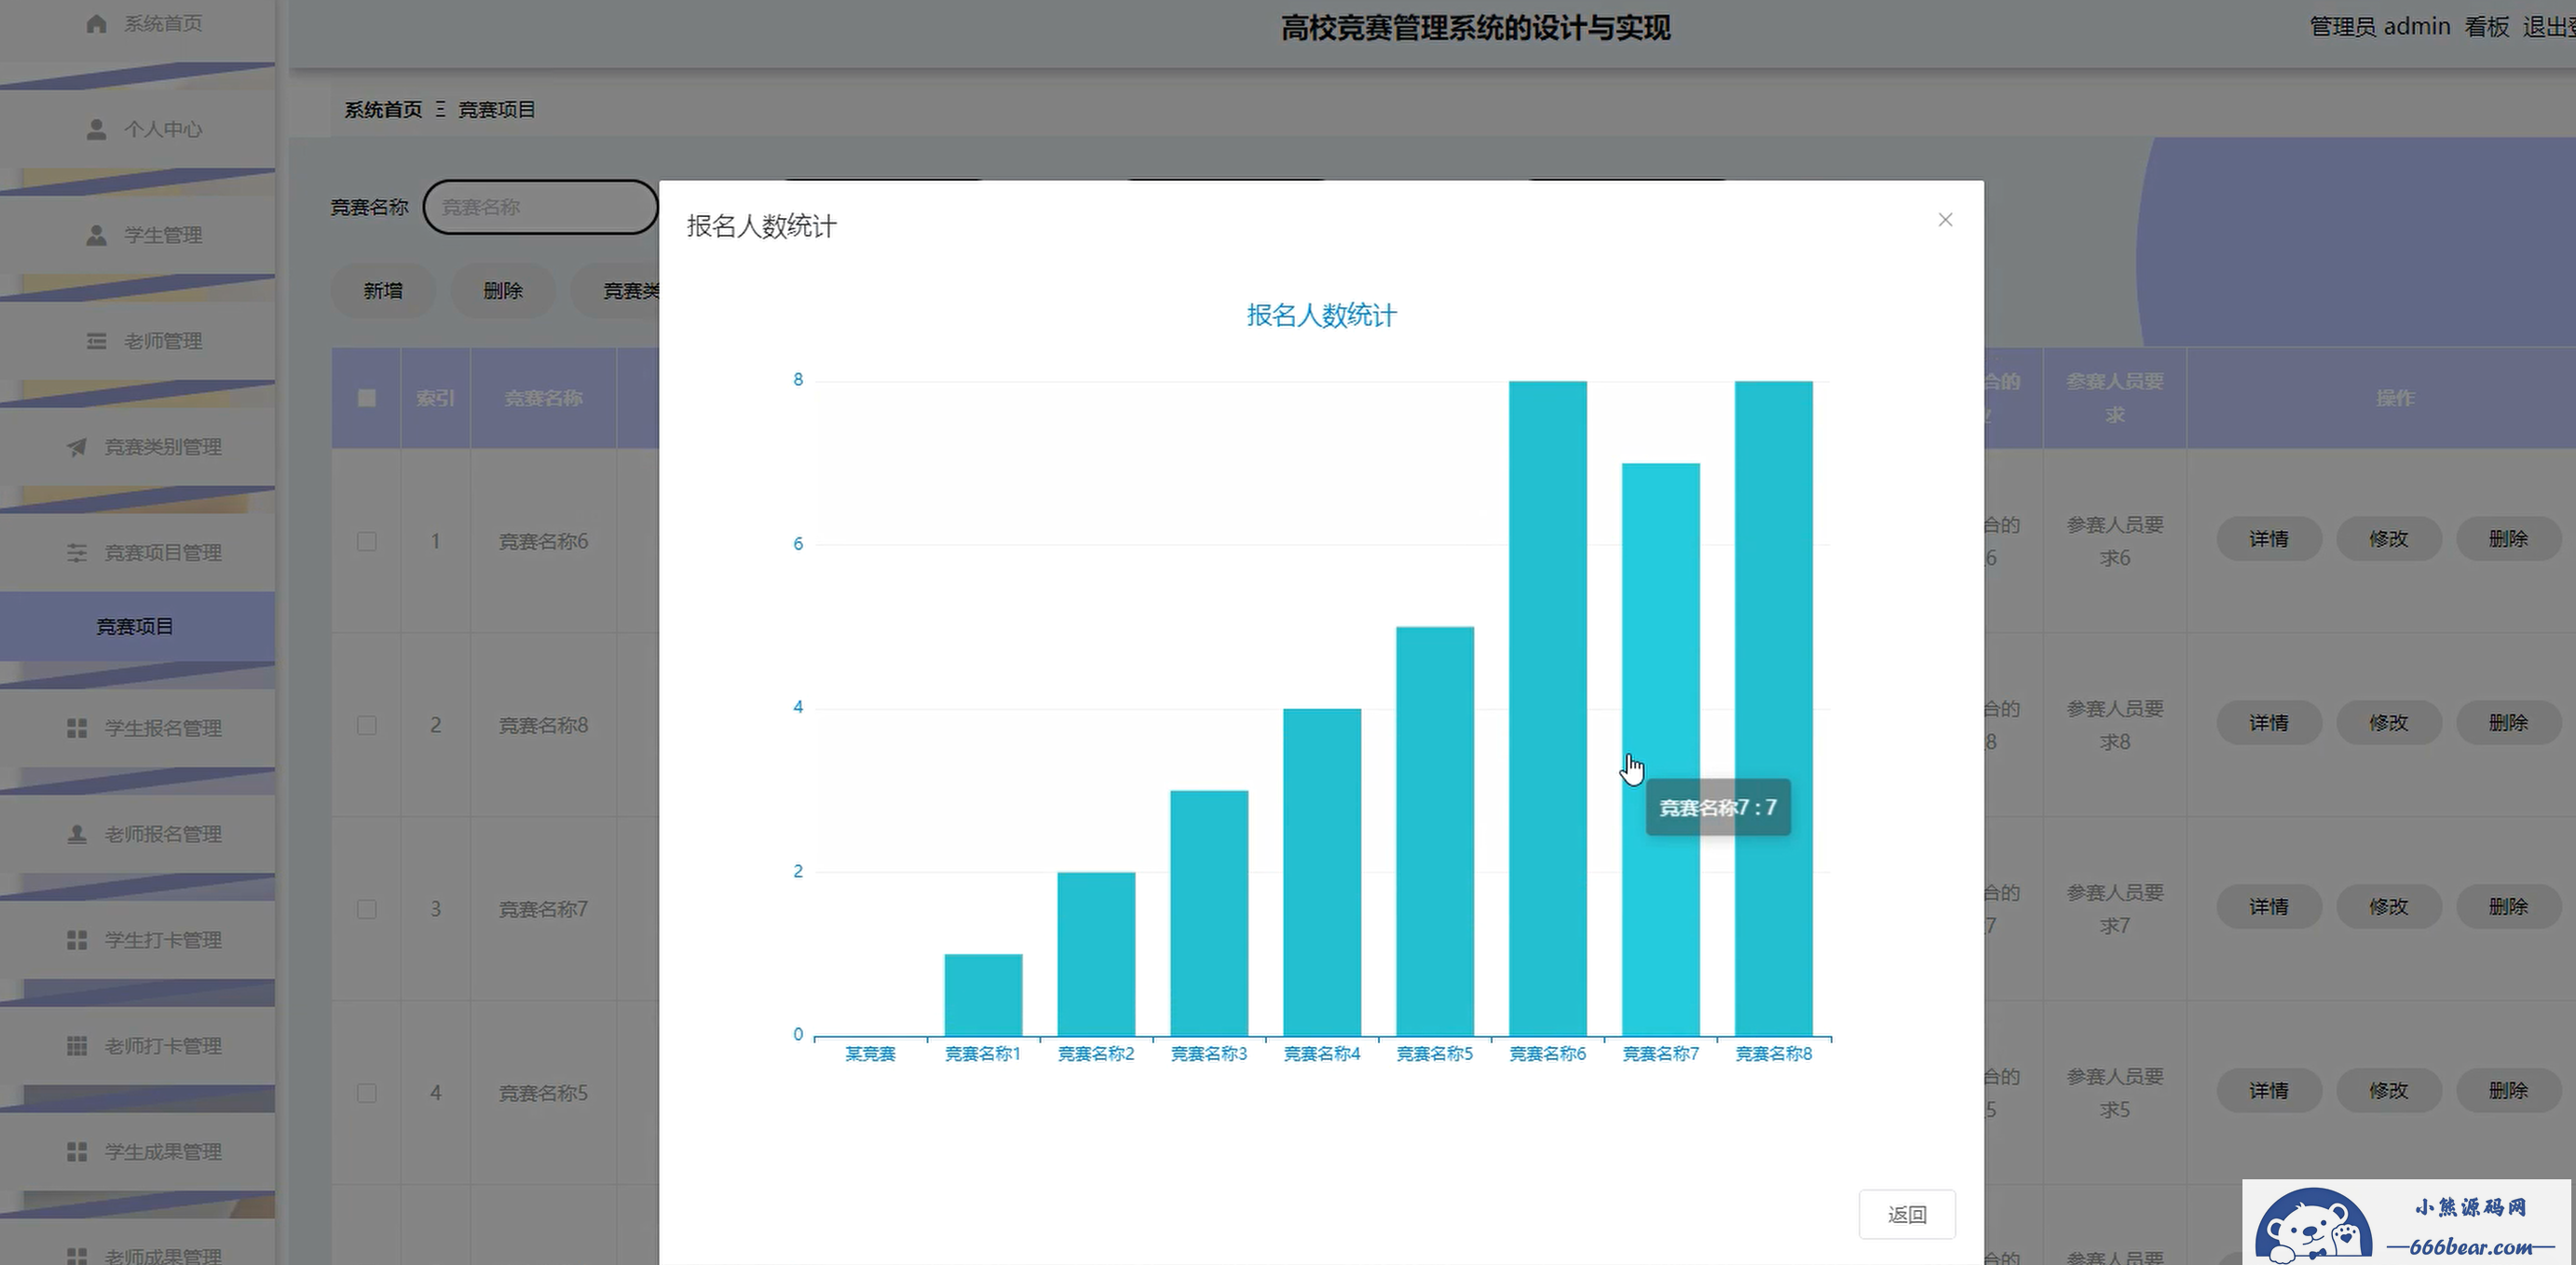Screen dimensions: 2576x1265
Task: Check the row checkbox for 竞赛名称8
Action: 367,725
